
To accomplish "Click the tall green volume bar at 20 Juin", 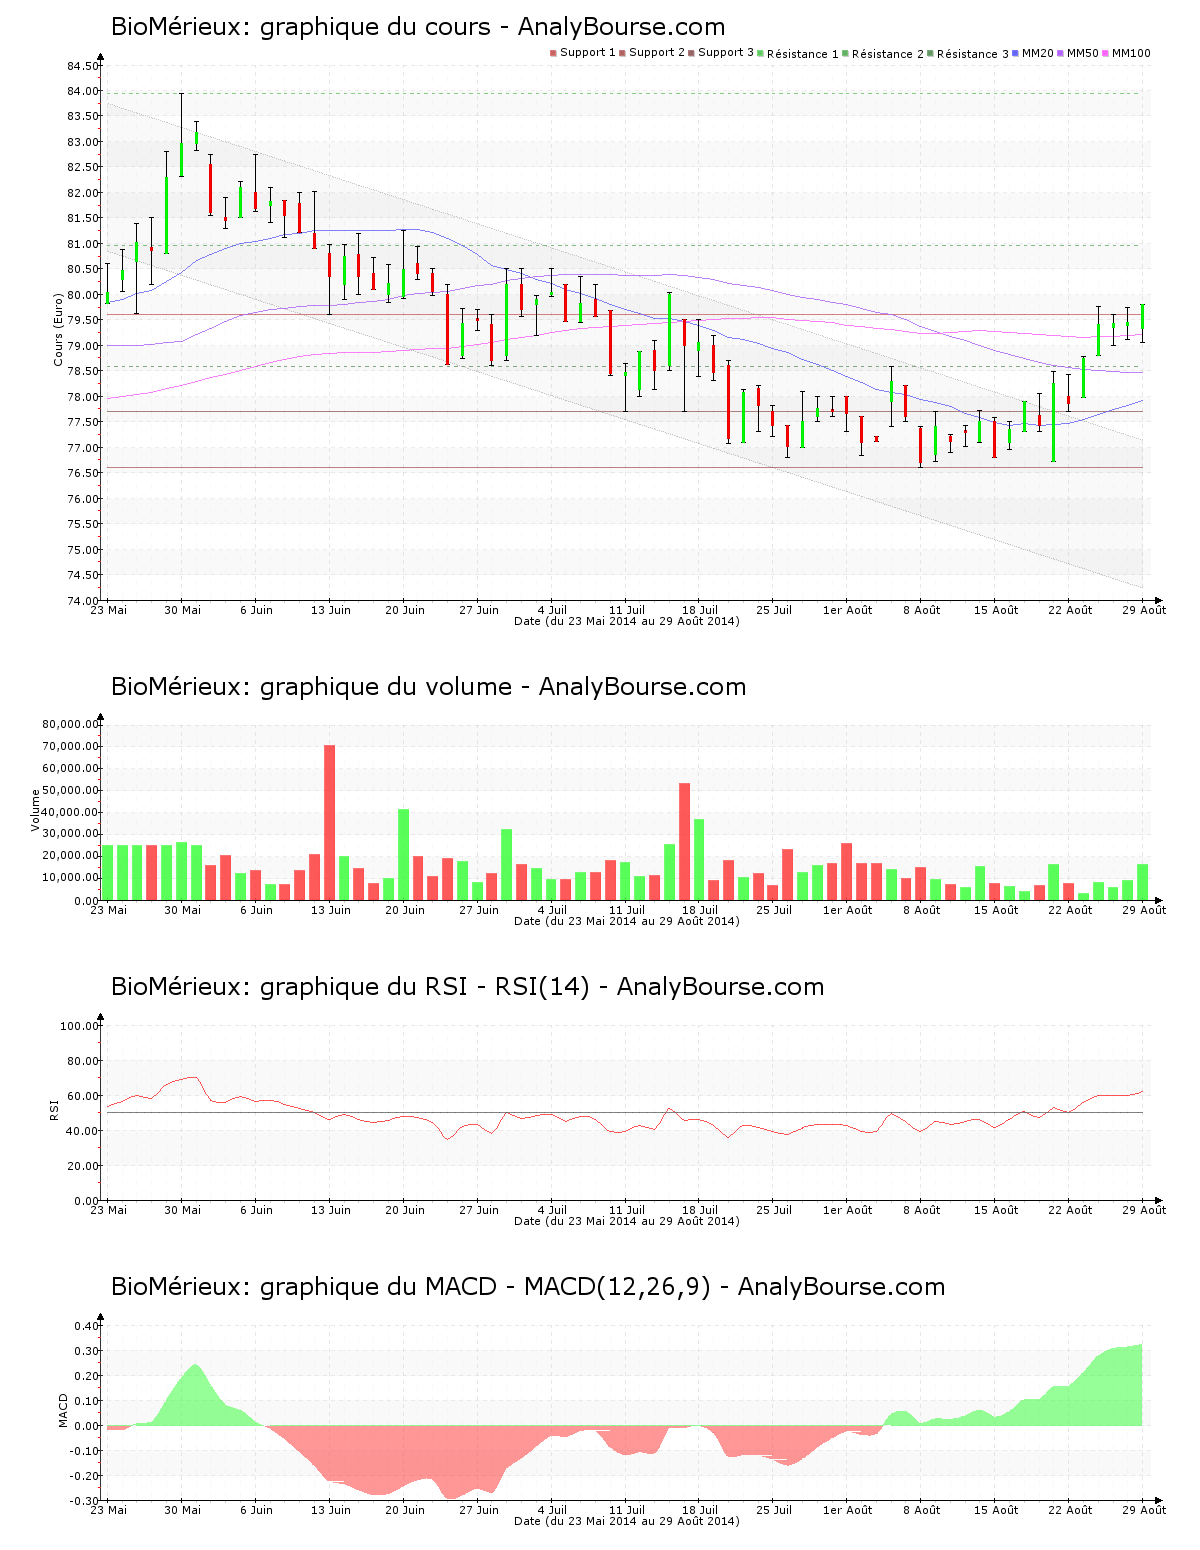I will coord(403,855).
